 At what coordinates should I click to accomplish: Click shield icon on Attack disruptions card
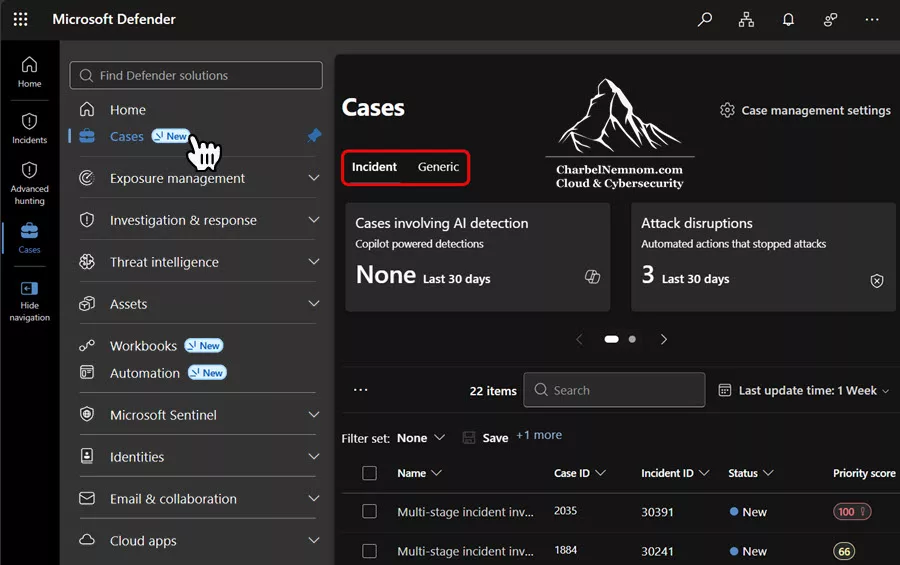click(x=876, y=280)
